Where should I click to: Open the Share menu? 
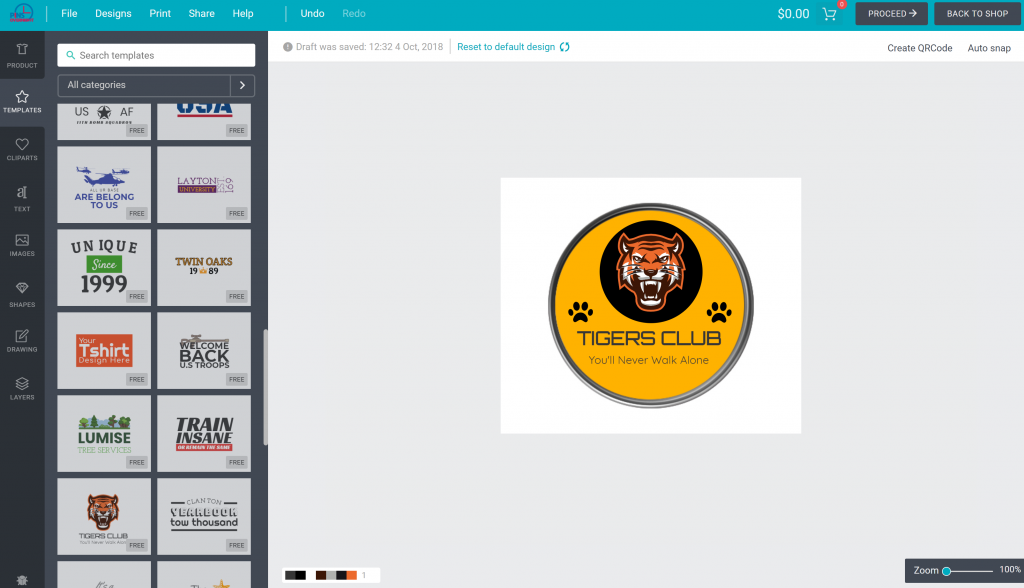(x=201, y=14)
